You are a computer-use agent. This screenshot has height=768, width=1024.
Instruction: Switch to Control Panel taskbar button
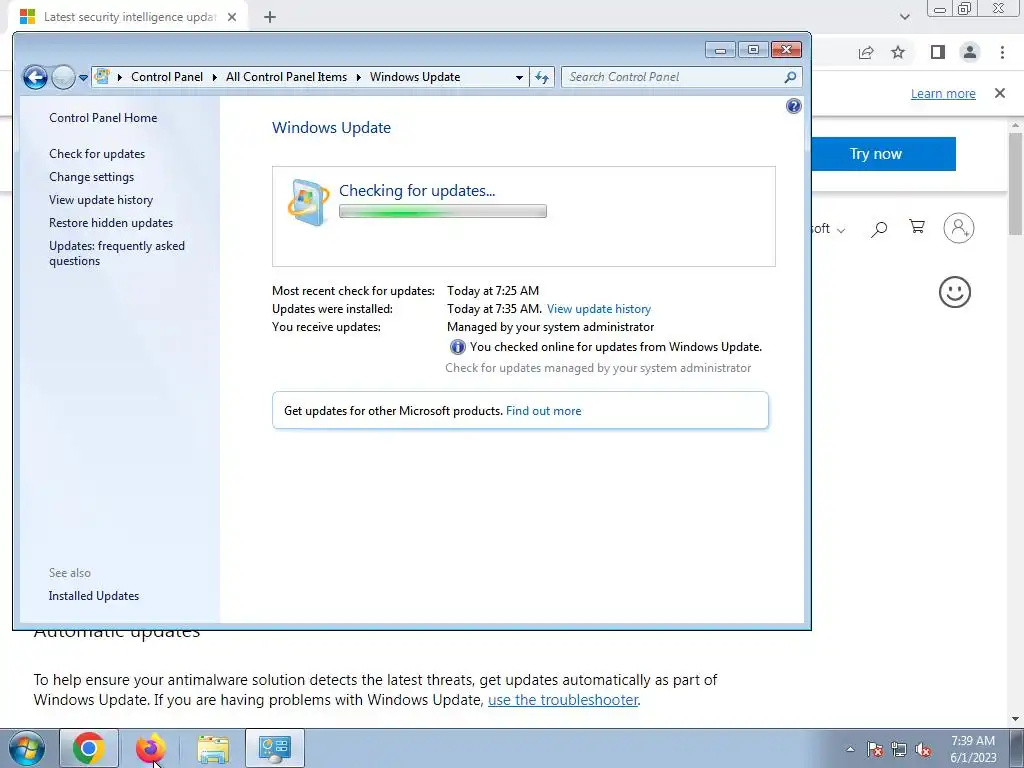point(274,748)
